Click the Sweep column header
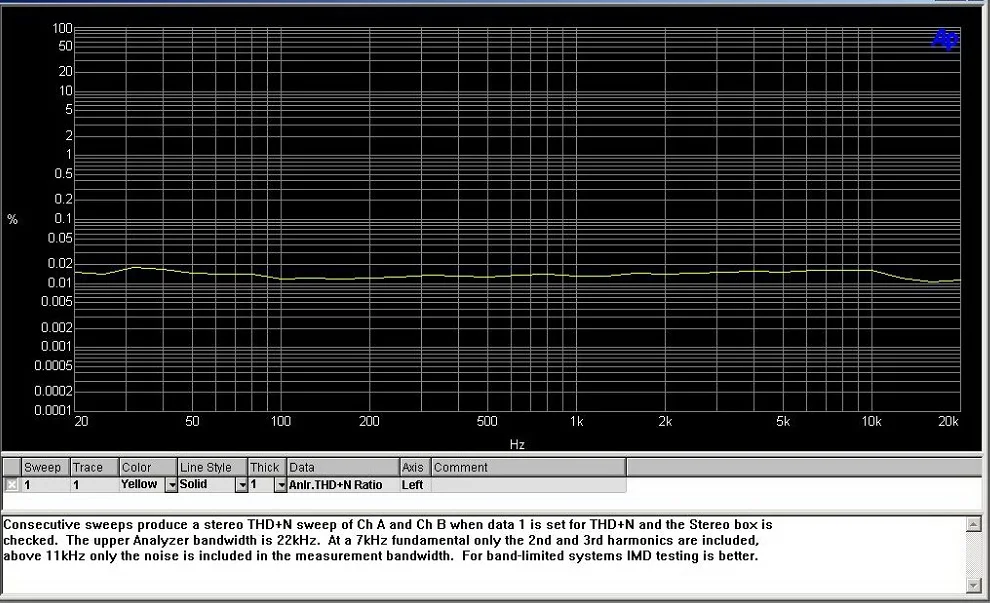990x603 pixels. click(x=45, y=467)
